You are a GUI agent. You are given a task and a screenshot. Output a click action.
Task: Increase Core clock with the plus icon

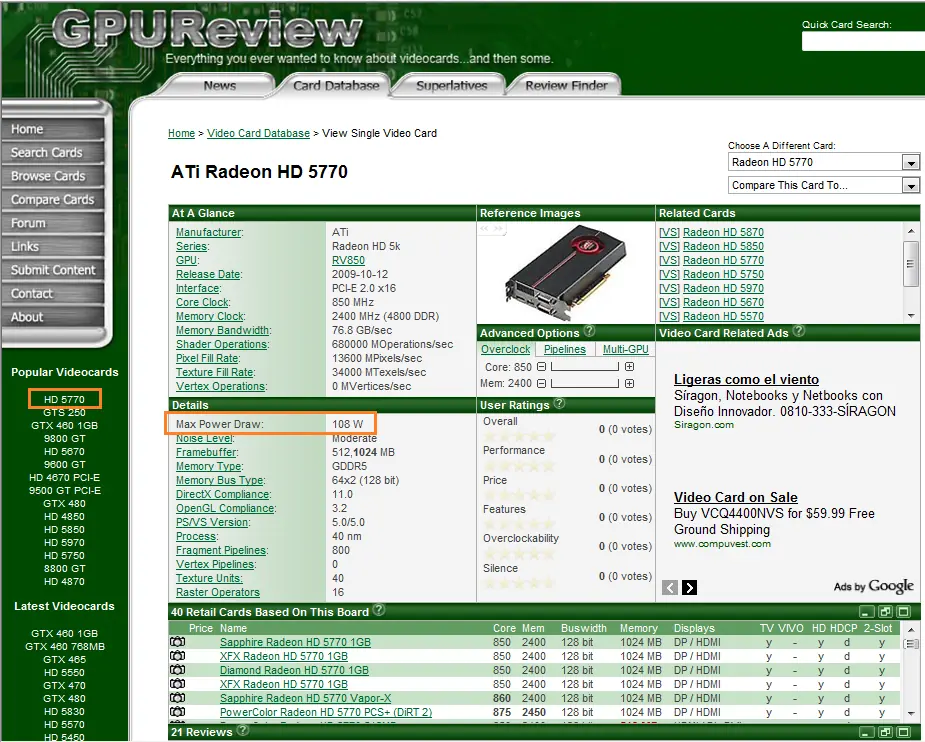629,367
